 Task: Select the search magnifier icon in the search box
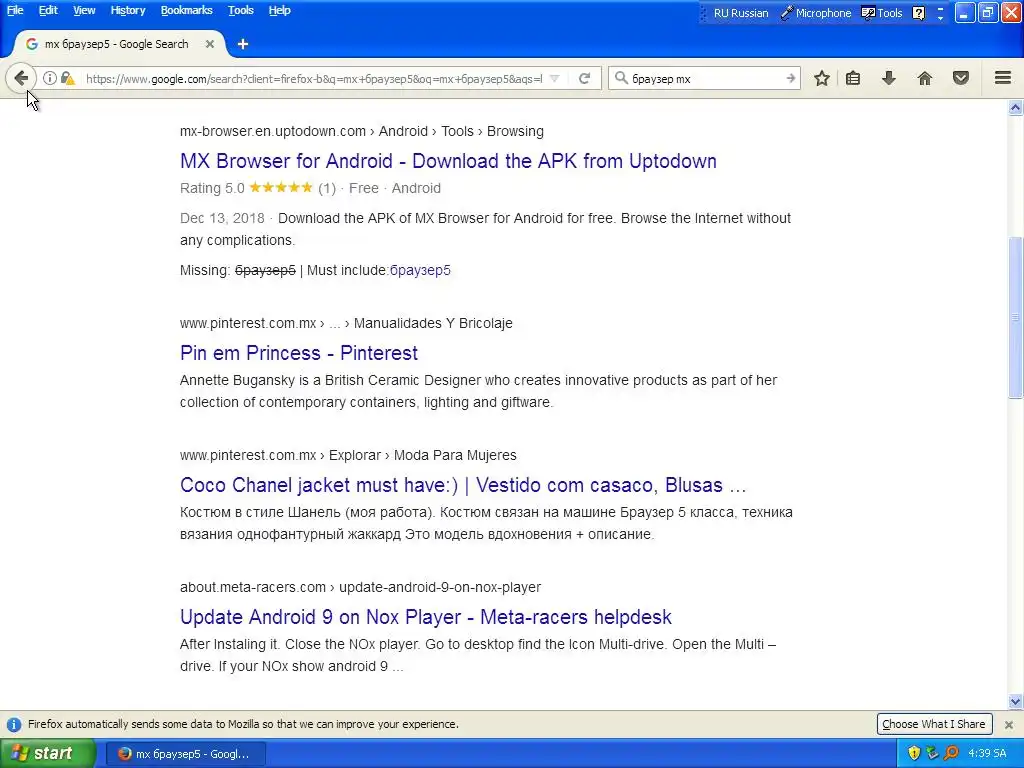(x=620, y=78)
